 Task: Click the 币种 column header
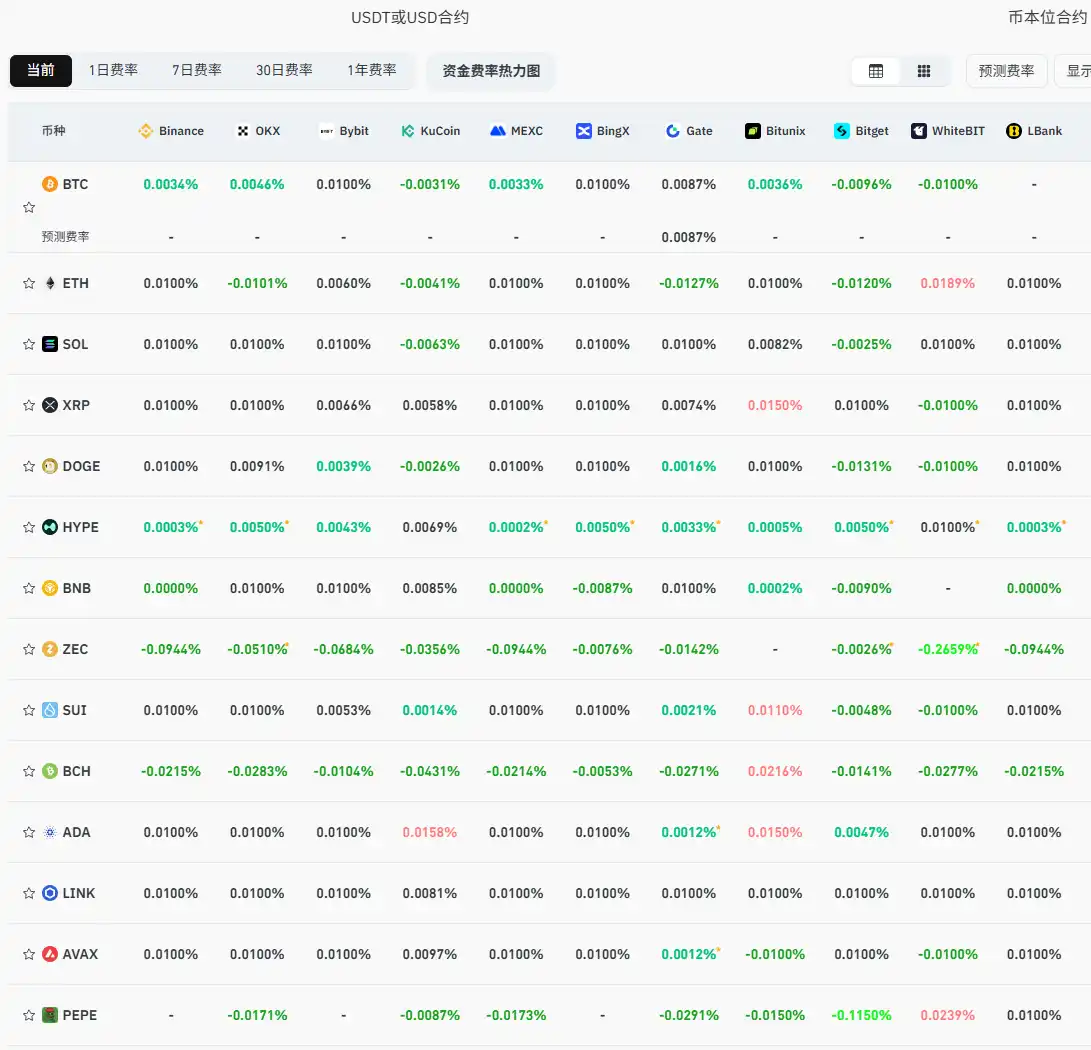click(54, 131)
